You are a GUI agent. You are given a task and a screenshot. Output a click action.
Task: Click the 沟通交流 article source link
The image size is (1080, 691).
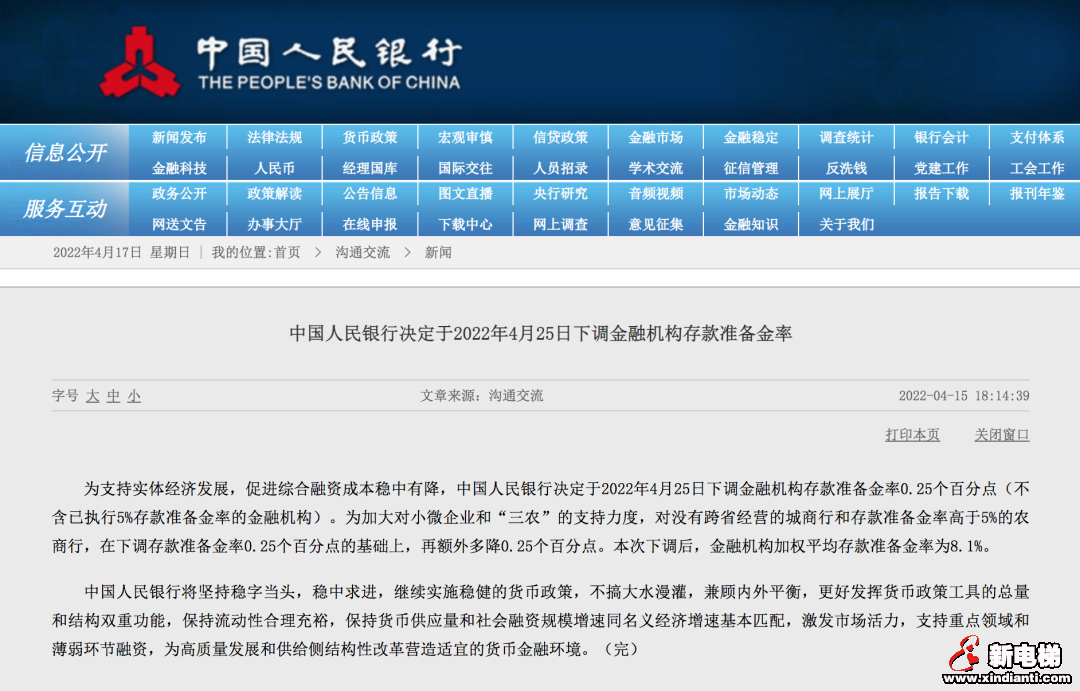pyautogui.click(x=518, y=395)
